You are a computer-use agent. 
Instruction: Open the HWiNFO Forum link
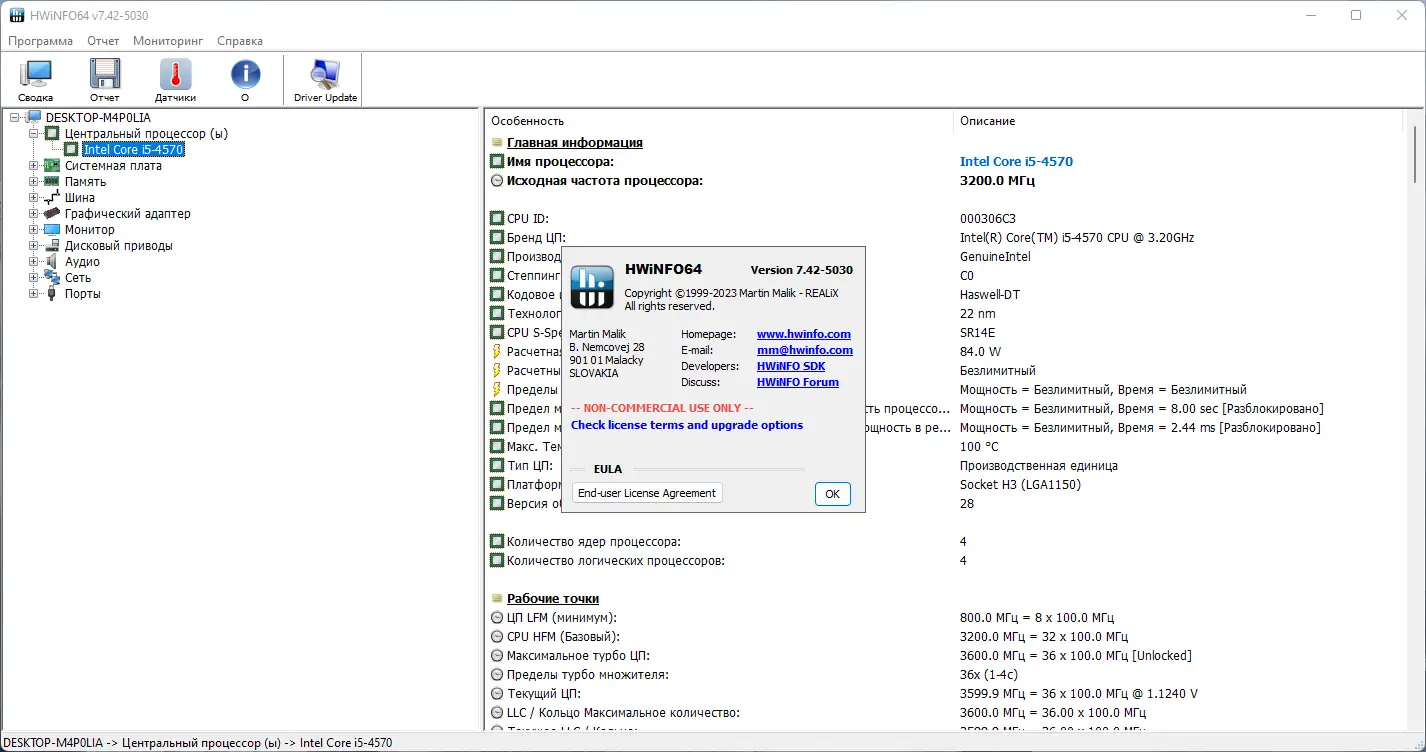point(798,382)
